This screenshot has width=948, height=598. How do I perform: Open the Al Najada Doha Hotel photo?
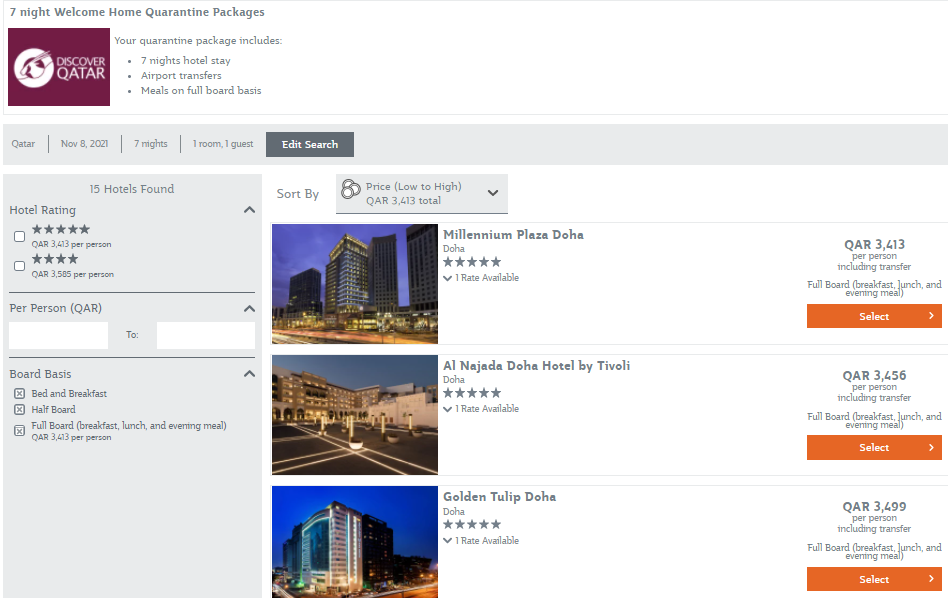click(x=355, y=415)
